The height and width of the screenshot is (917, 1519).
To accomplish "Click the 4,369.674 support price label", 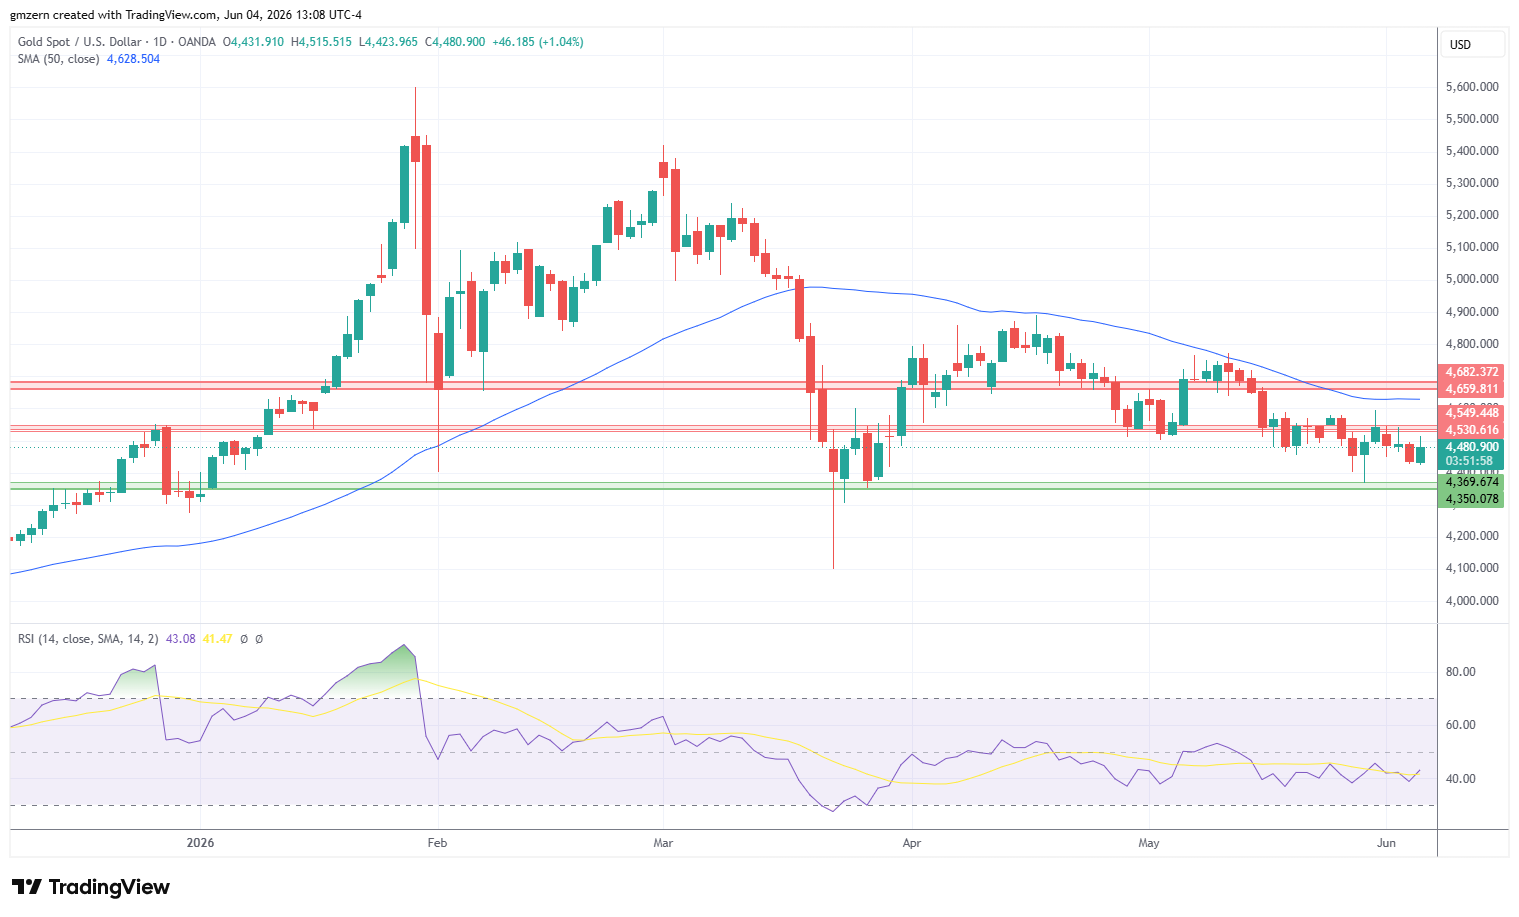I will (1470, 482).
